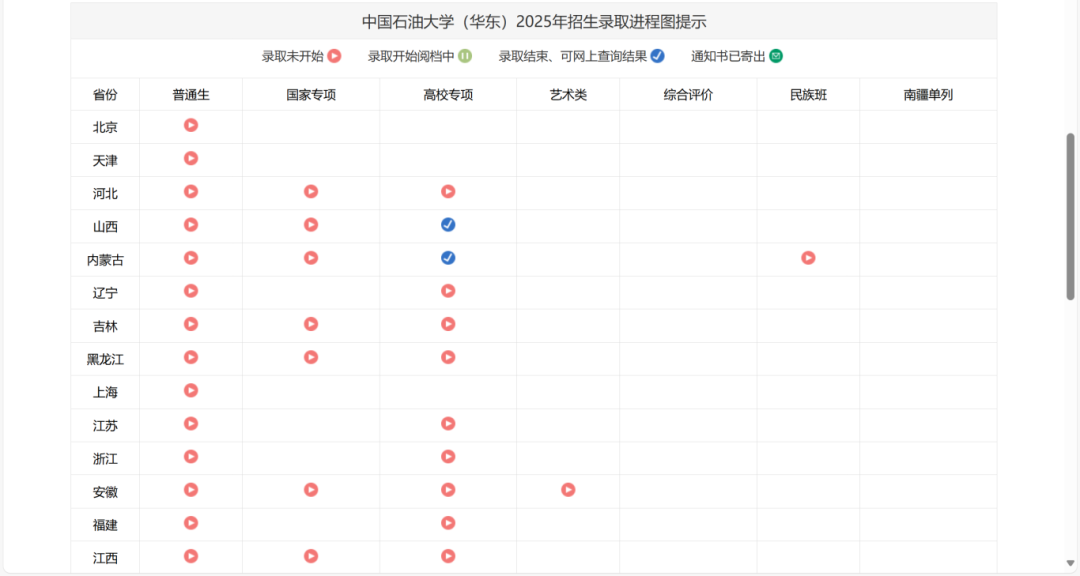Viewport: 1080px width, 576px height.
Task: Click the 民族班 status icon for 内蒙古
Action: point(808,257)
